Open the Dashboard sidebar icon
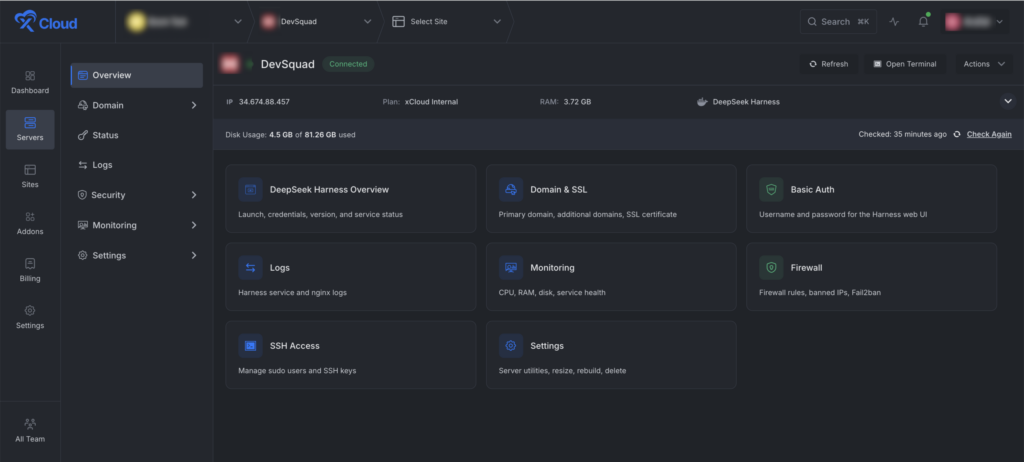The height and width of the screenshot is (462, 1024). 30,82
